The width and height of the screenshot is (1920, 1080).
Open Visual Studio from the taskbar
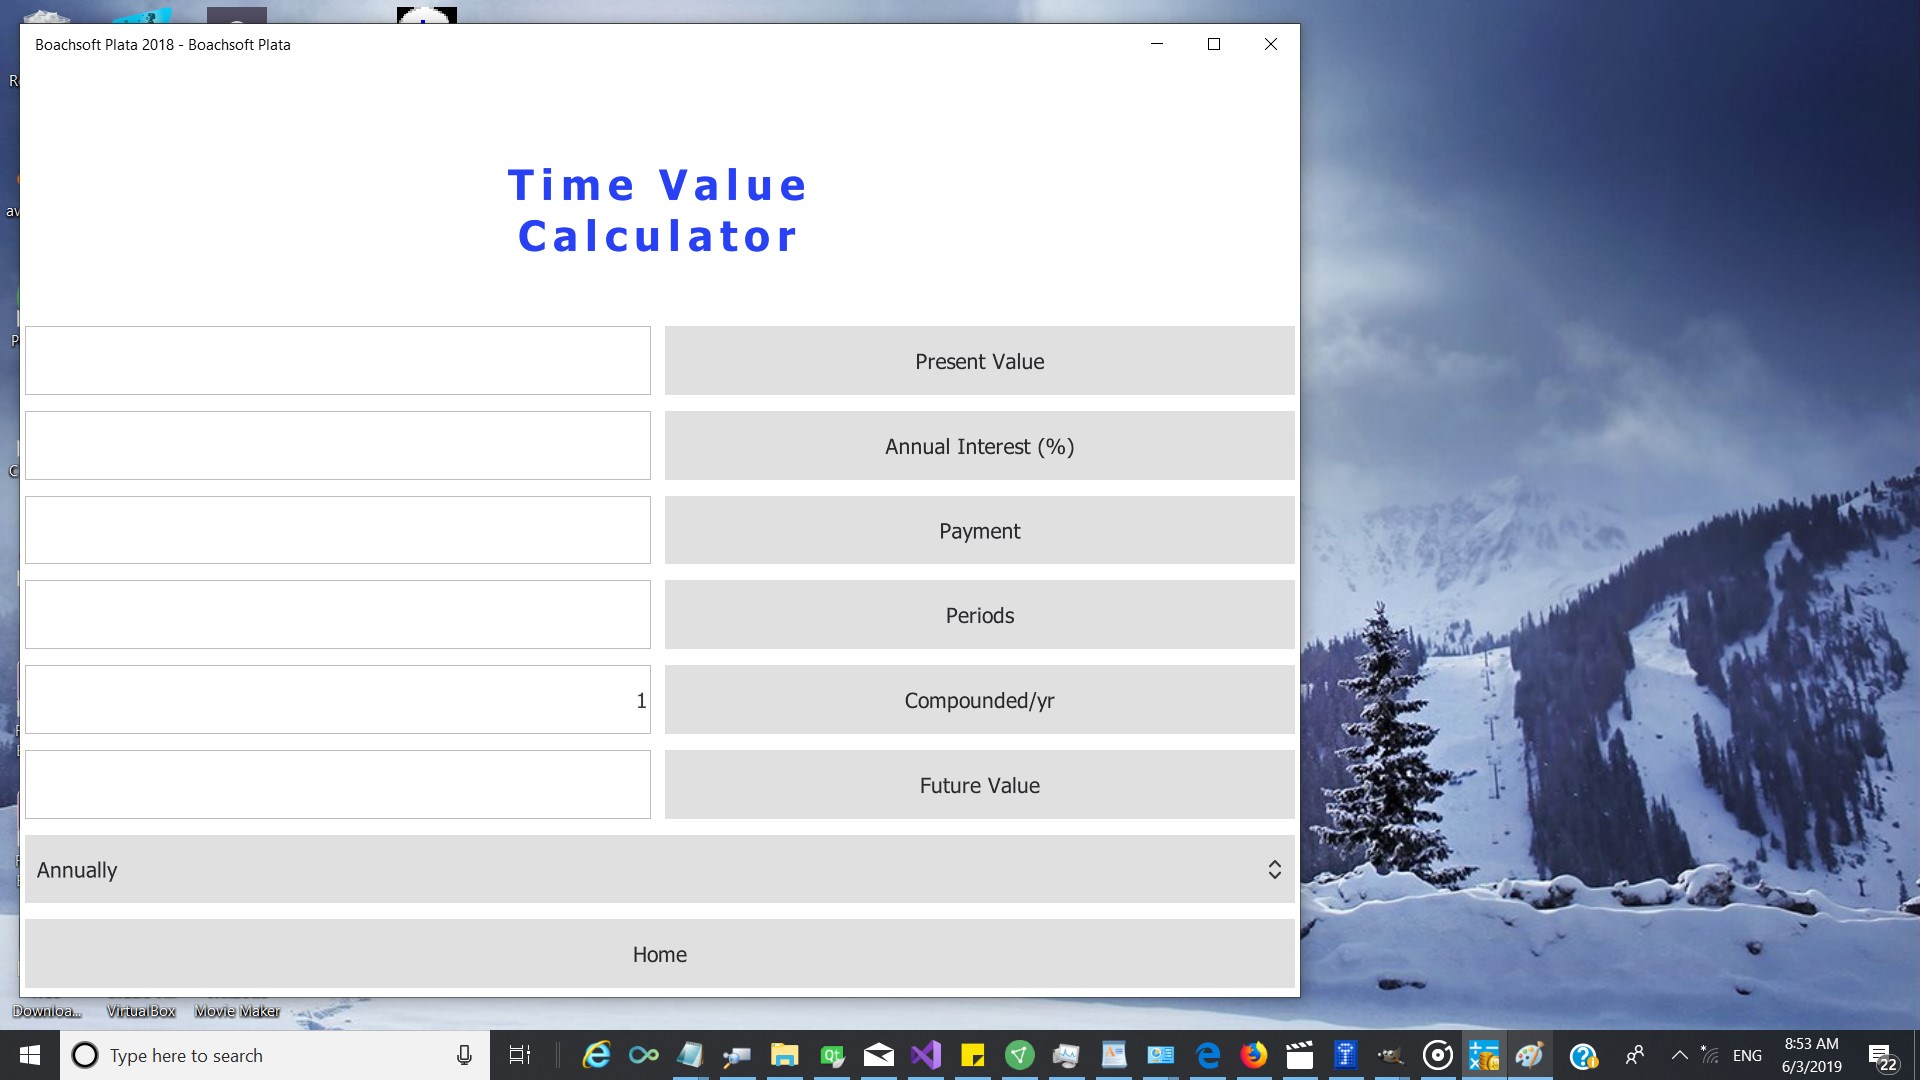926,1055
